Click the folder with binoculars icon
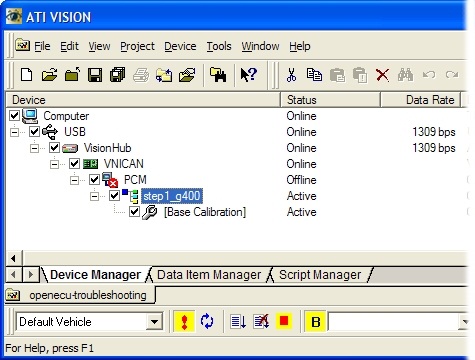 218,75
